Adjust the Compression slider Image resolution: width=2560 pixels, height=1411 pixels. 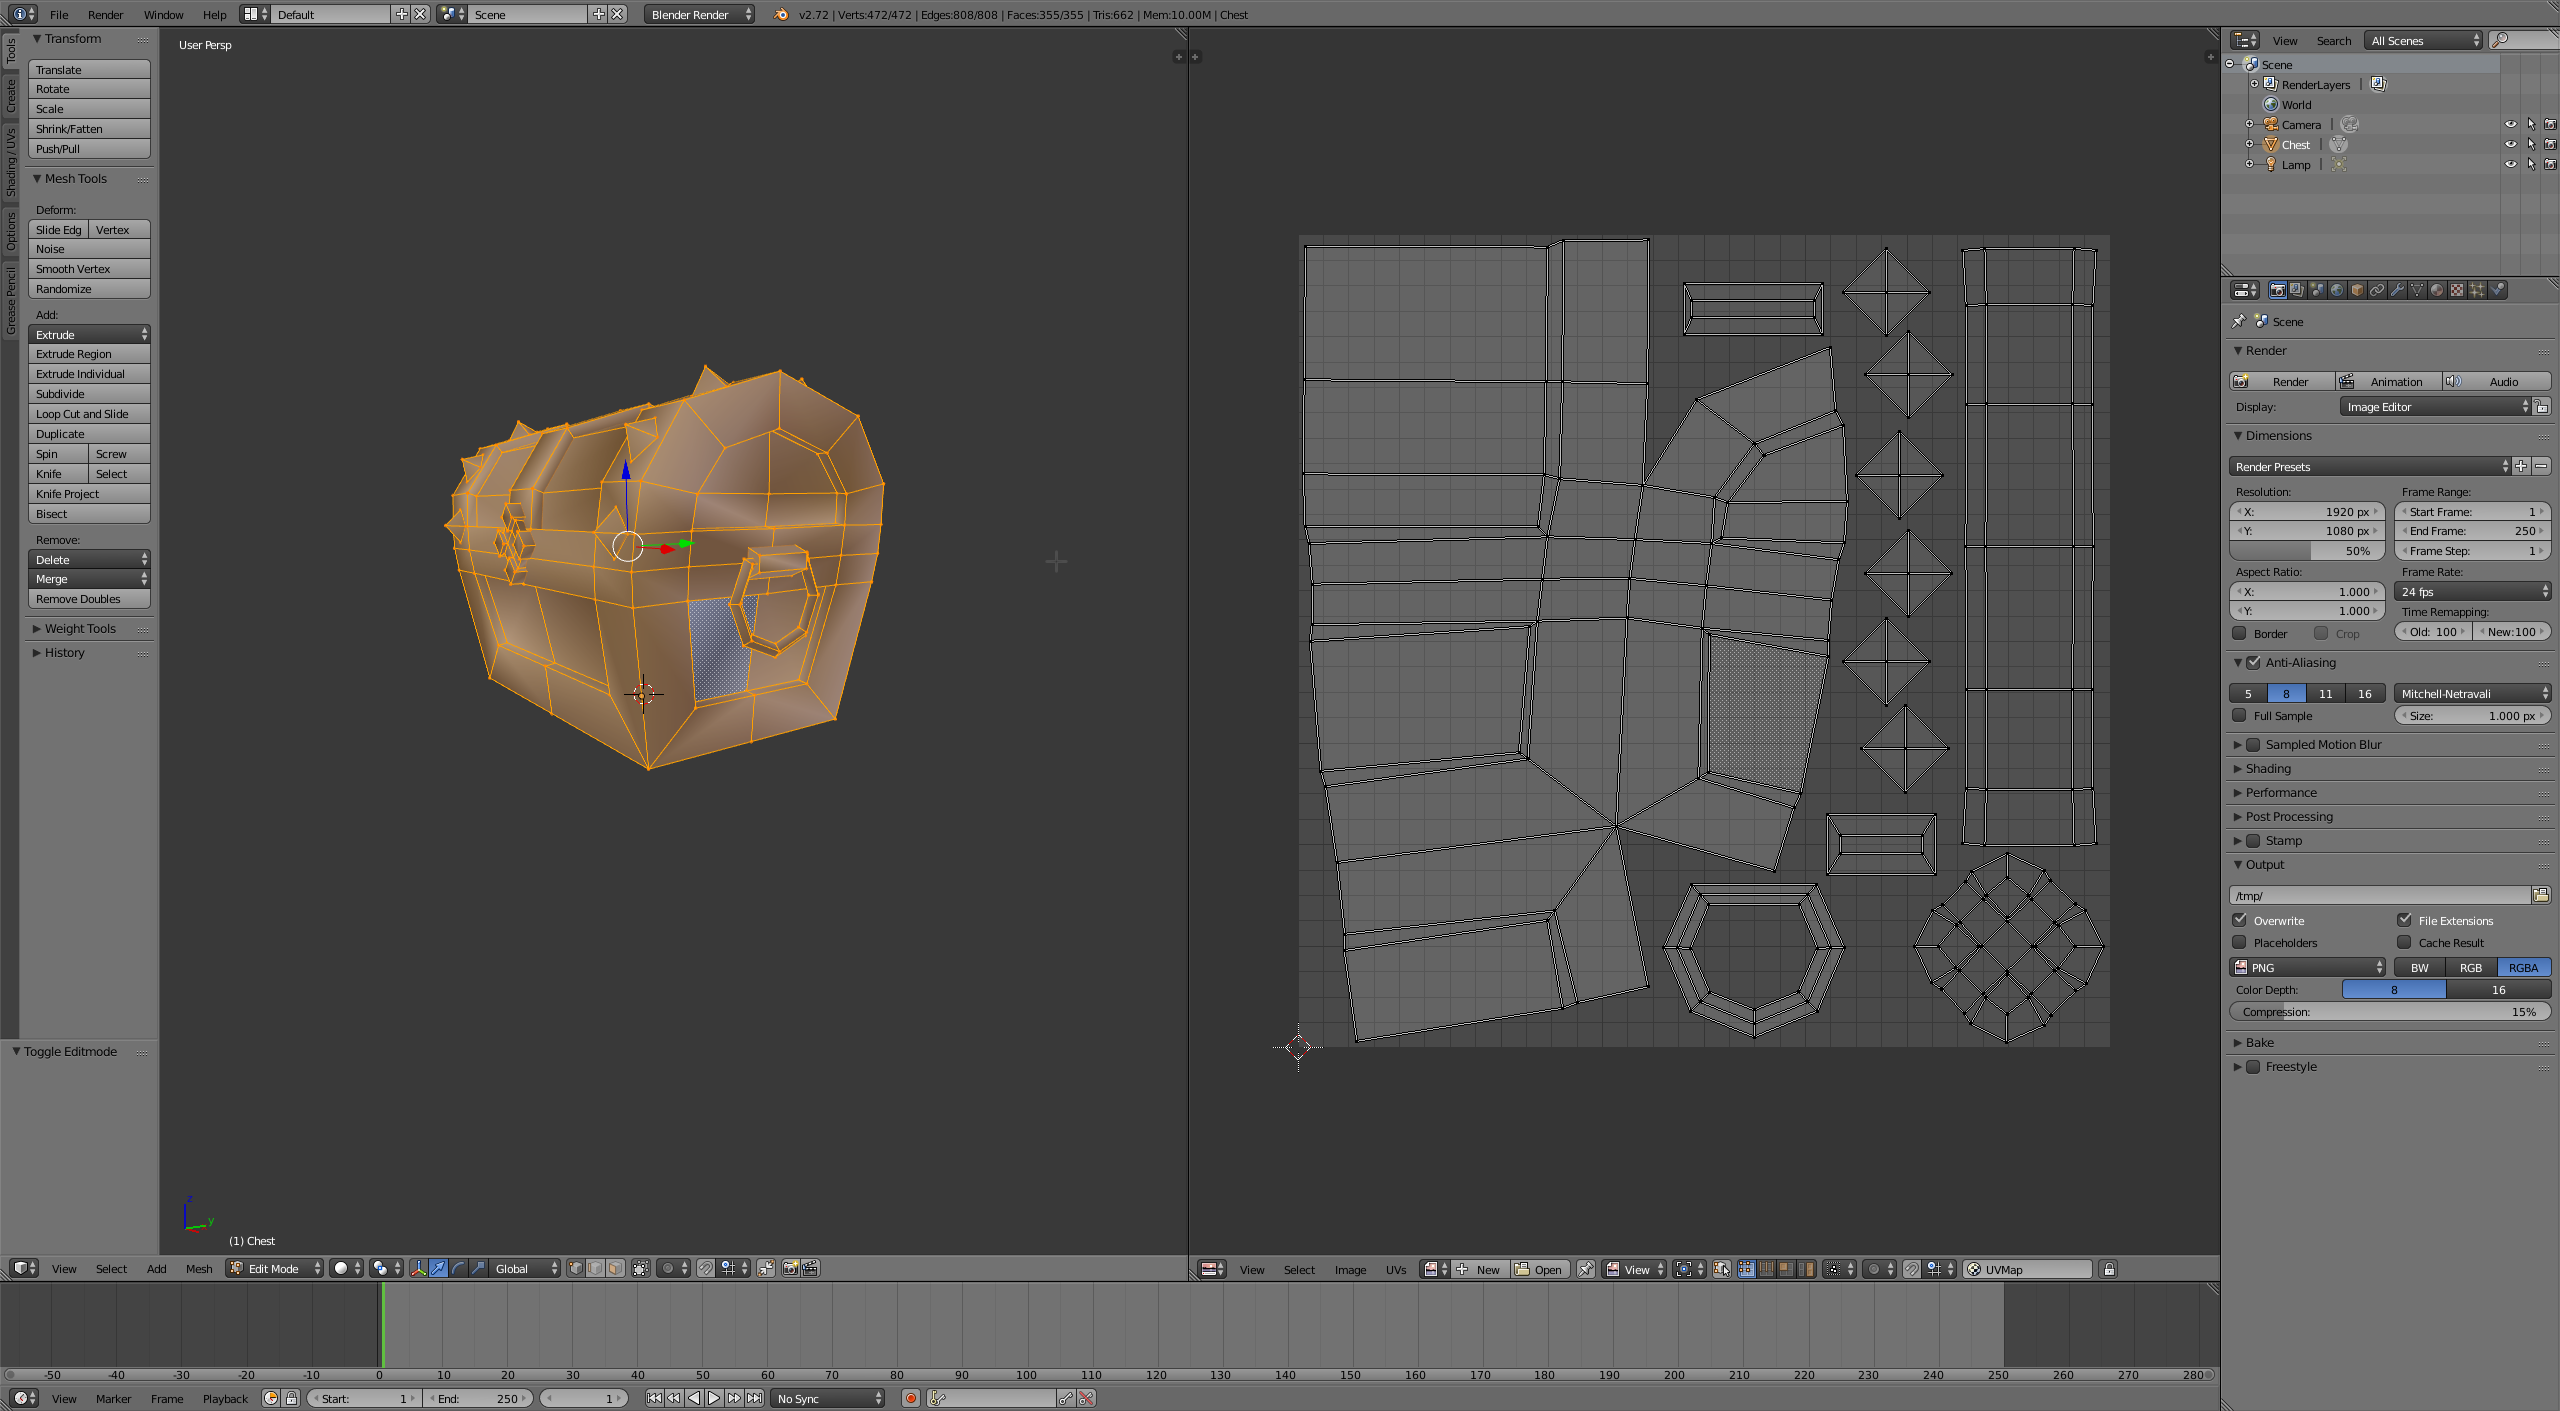2390,1011
